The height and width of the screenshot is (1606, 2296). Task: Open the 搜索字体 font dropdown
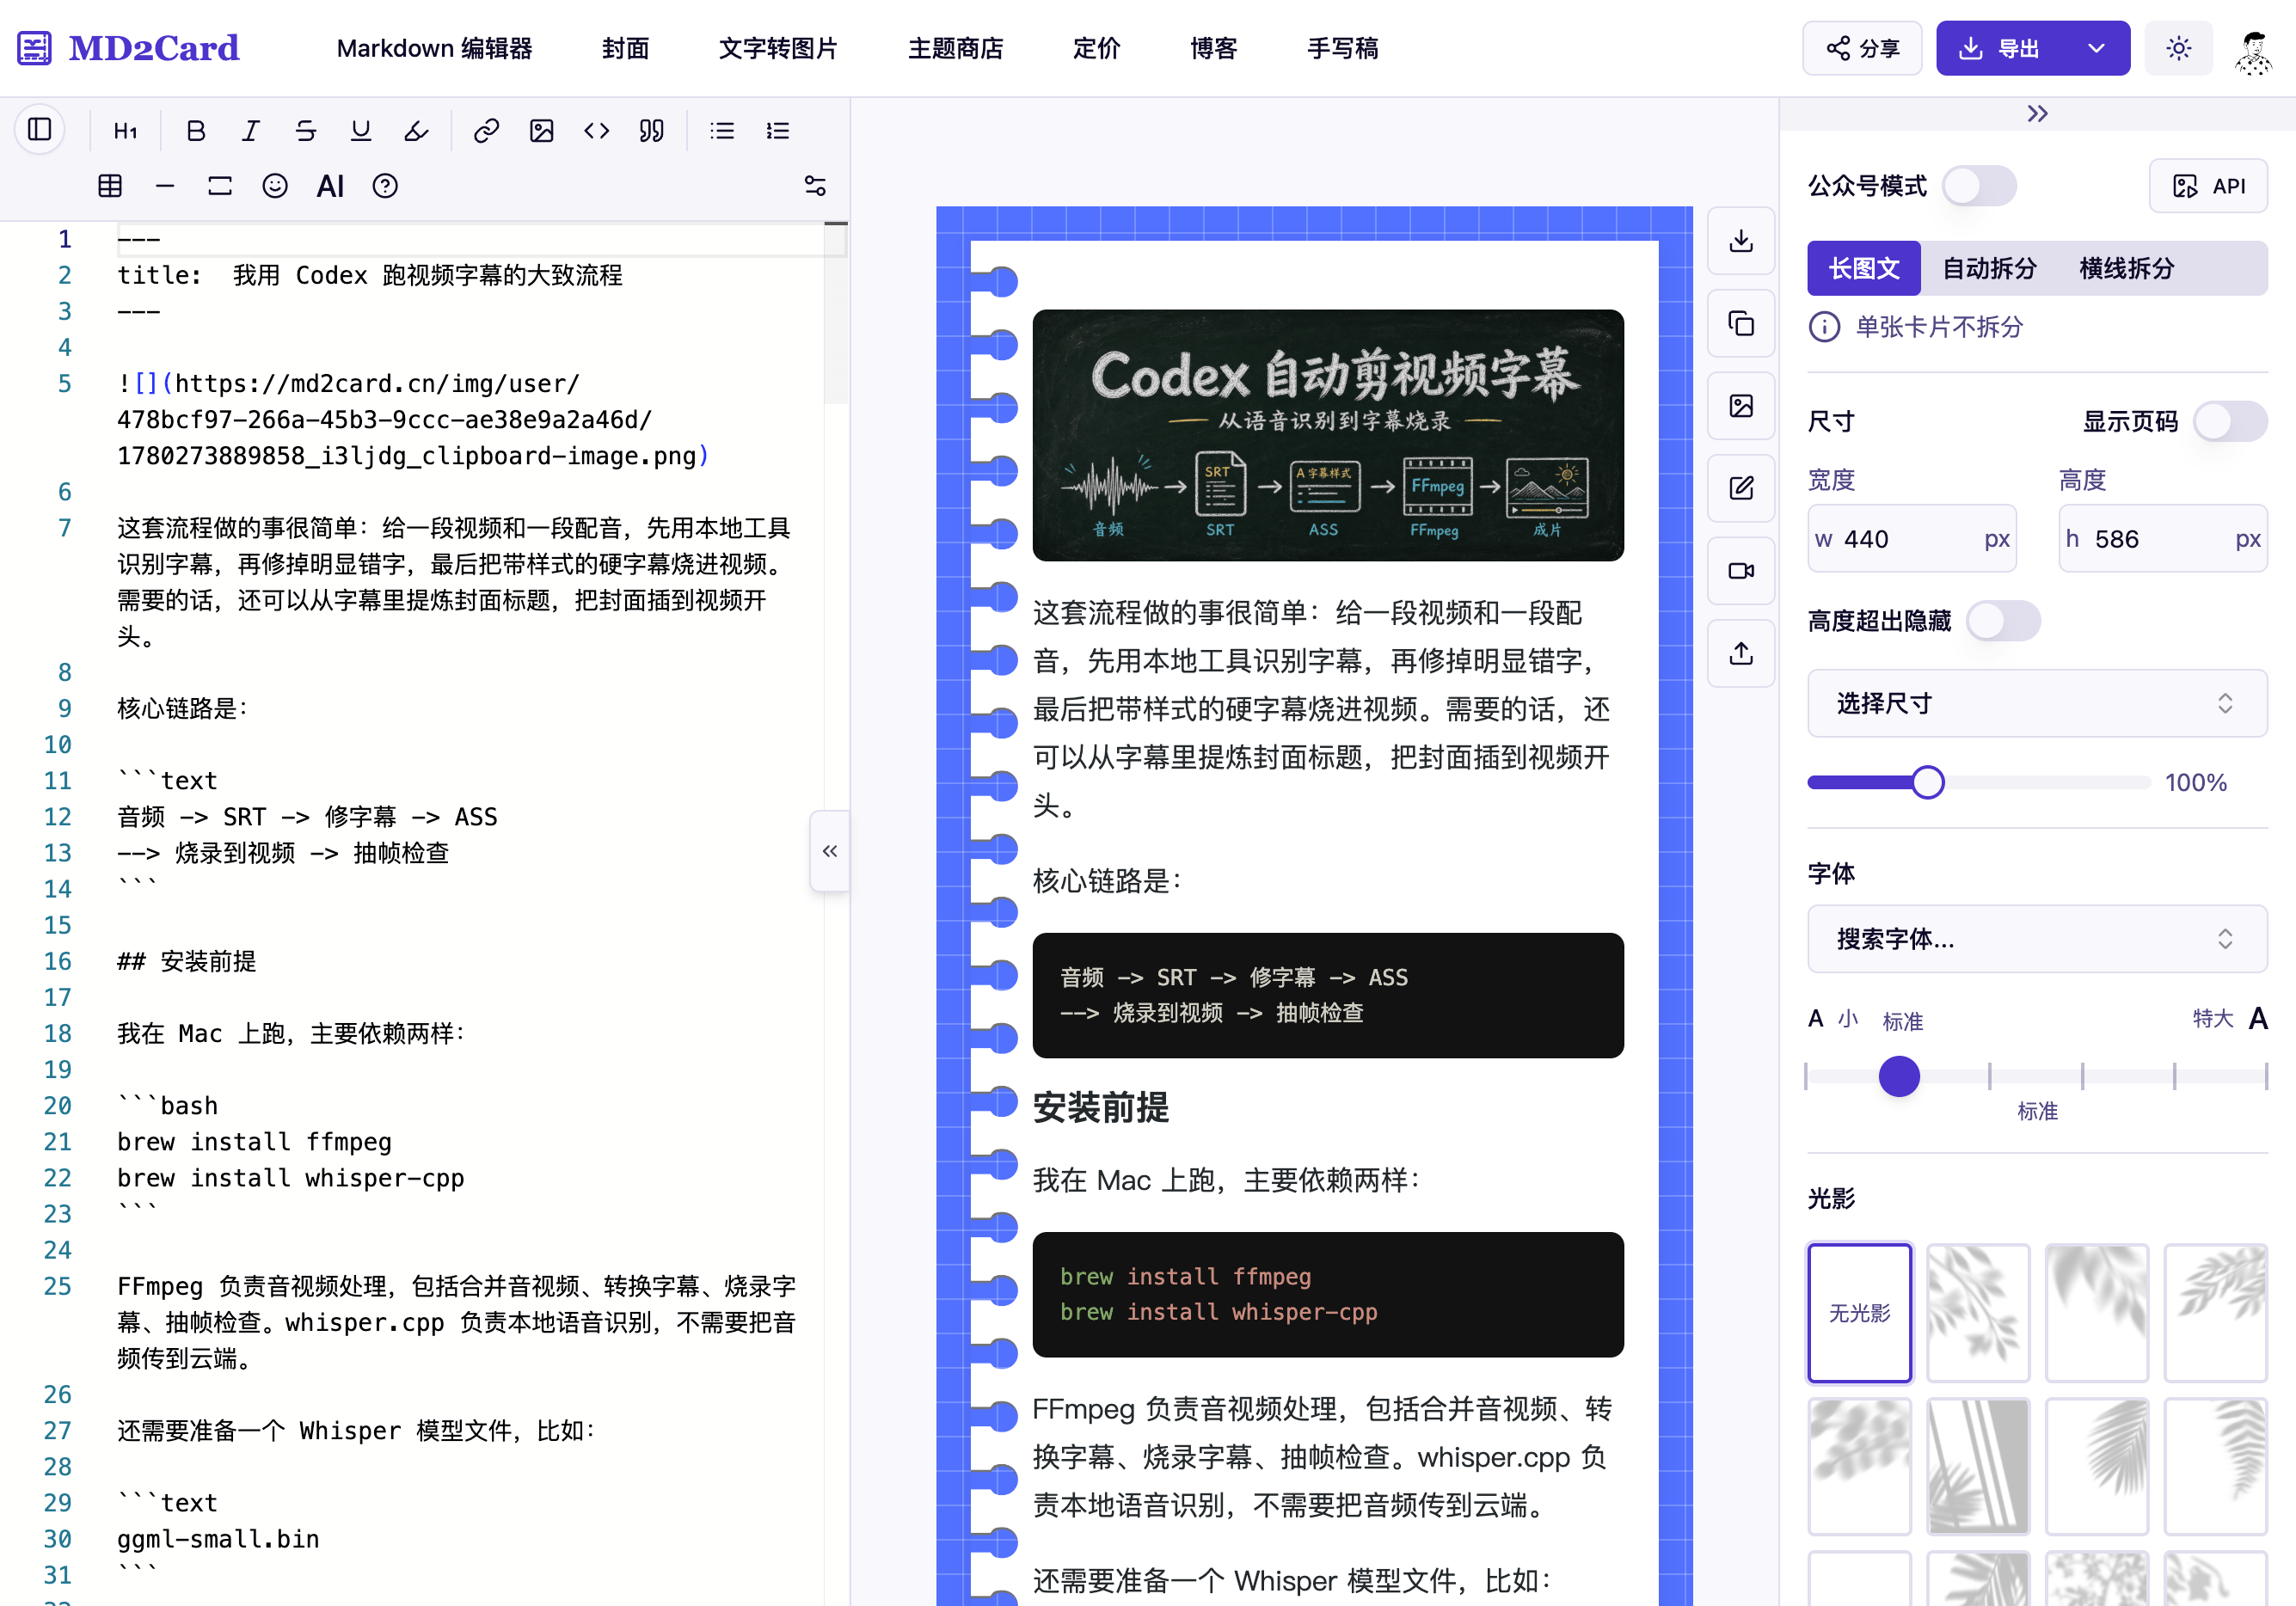point(2037,938)
